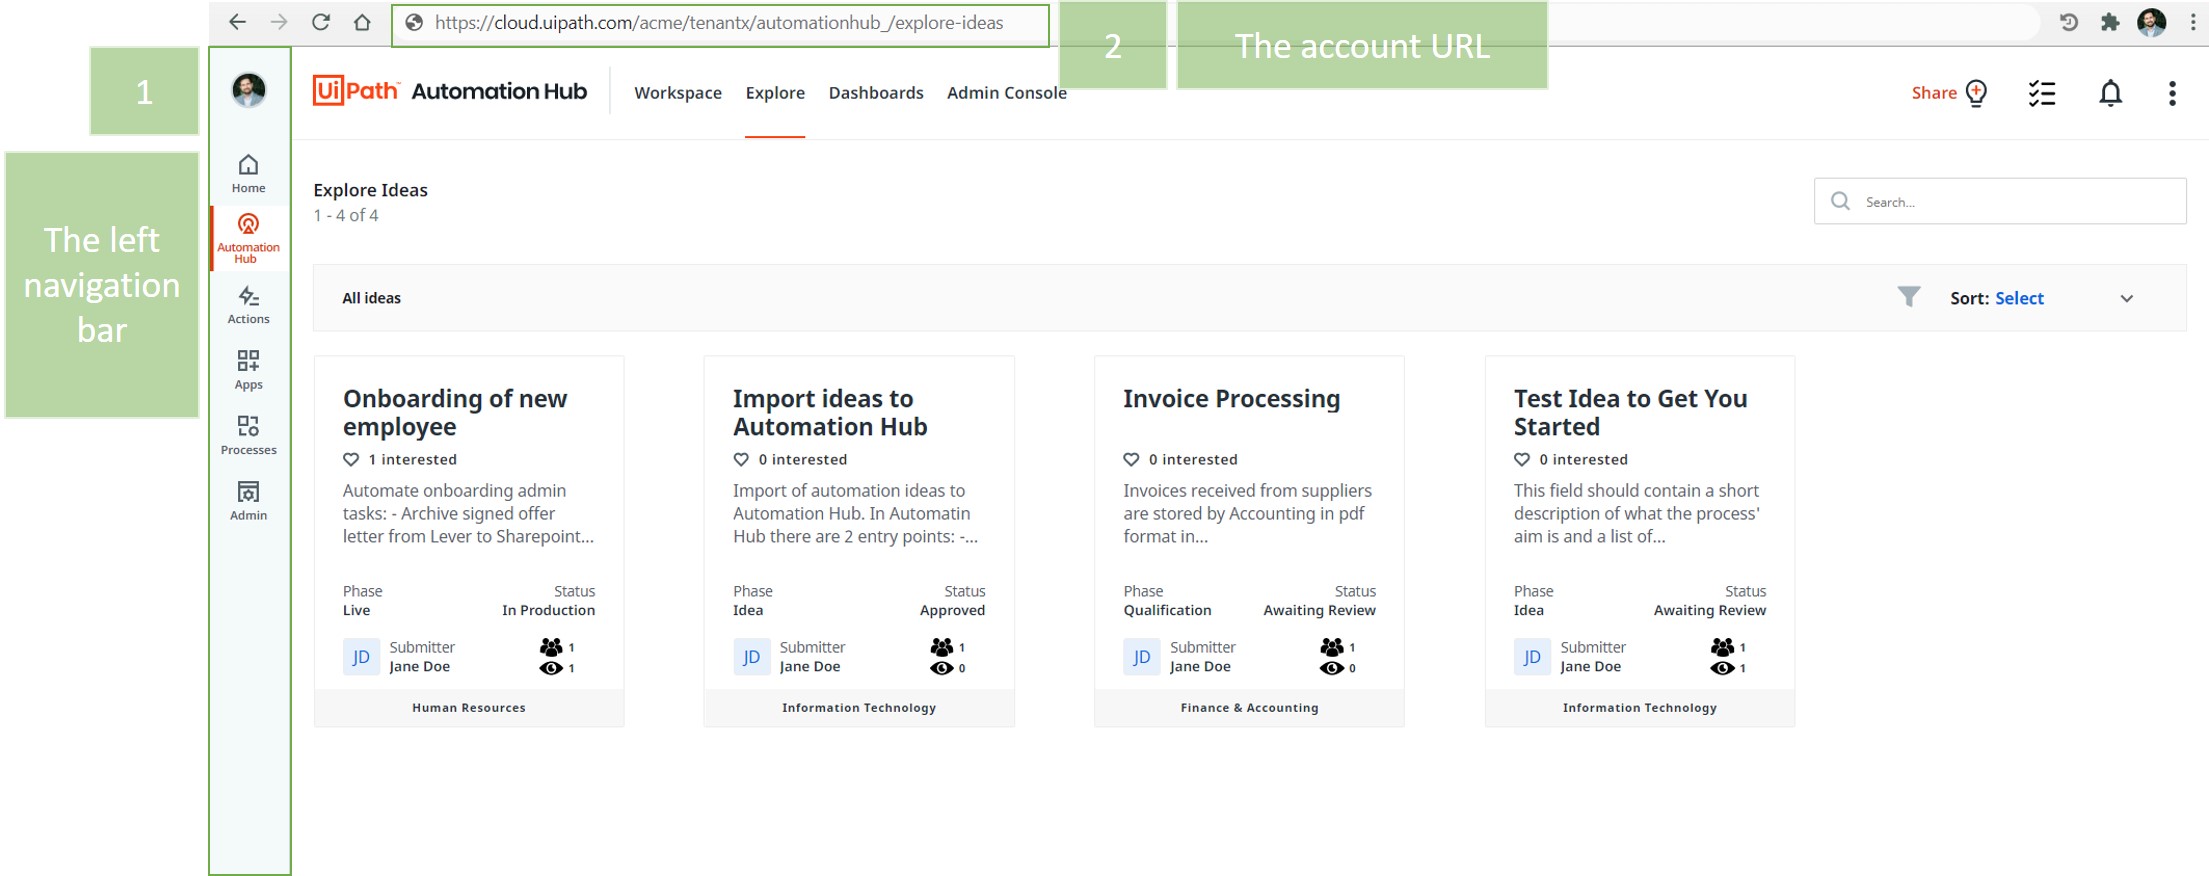Click Human Resources category label

469,708
